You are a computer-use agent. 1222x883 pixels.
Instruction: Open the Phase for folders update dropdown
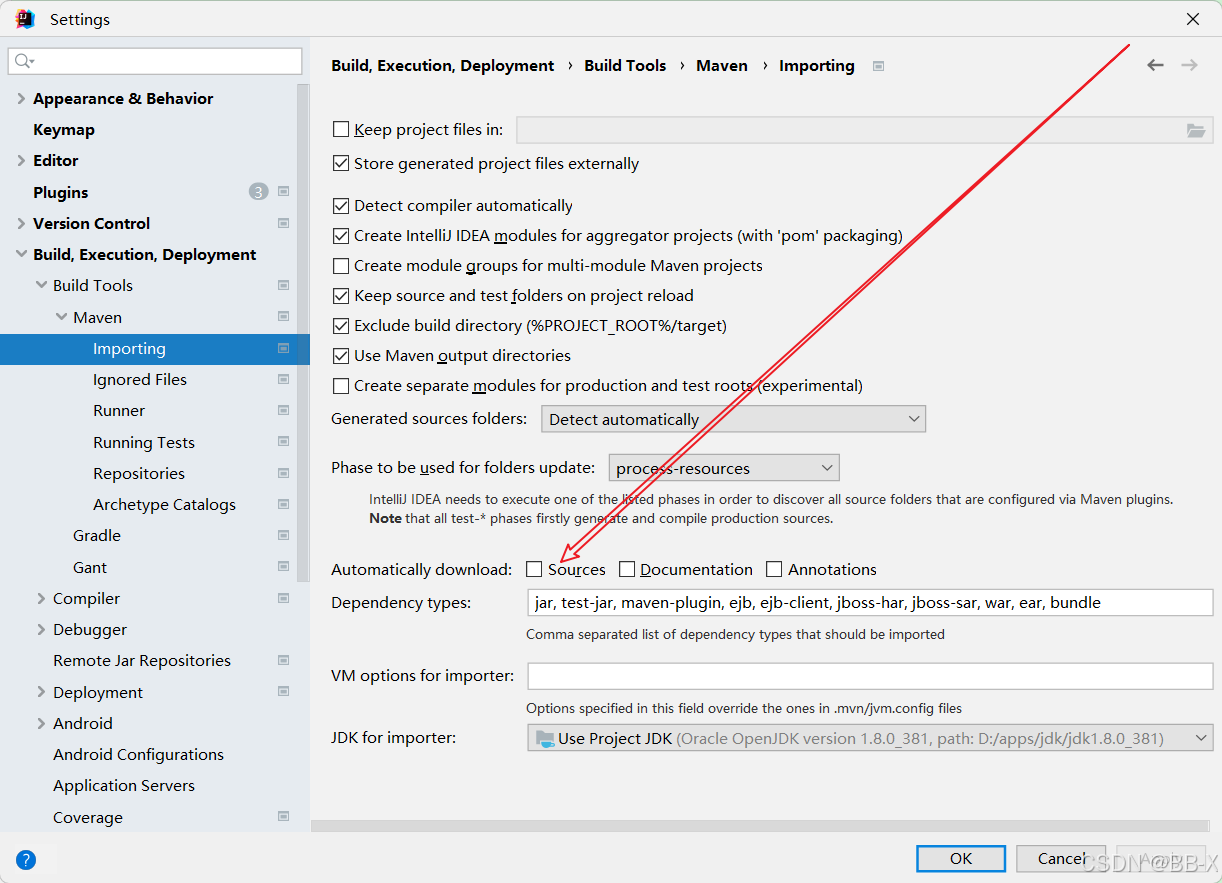724,468
